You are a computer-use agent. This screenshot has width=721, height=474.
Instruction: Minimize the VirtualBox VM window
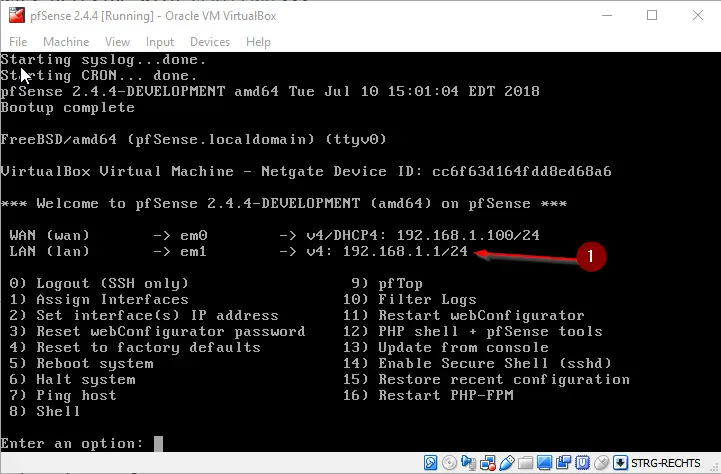pyautogui.click(x=607, y=15)
